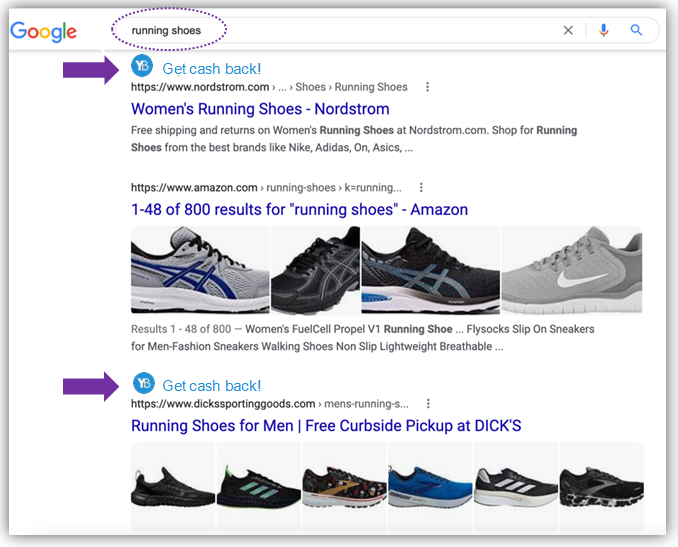Click the YB cash back icon above Dick's result
The height and width of the screenshot is (547, 678).
tap(144, 383)
